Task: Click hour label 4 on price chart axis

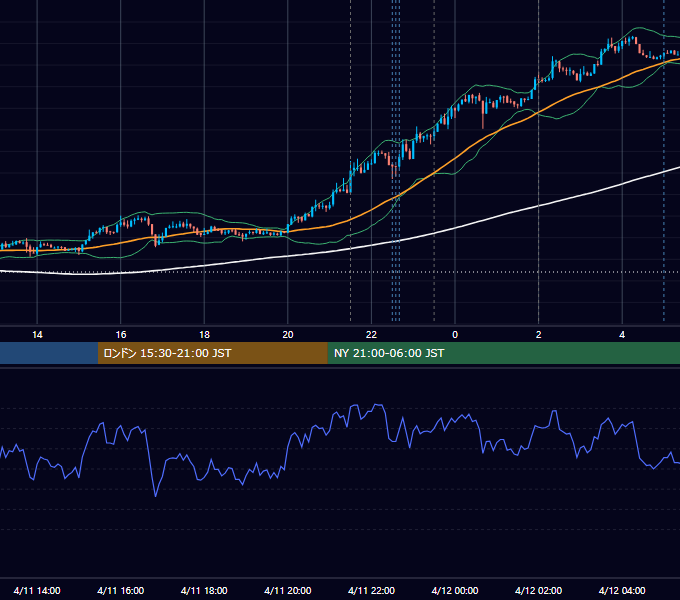Action: pos(622,335)
